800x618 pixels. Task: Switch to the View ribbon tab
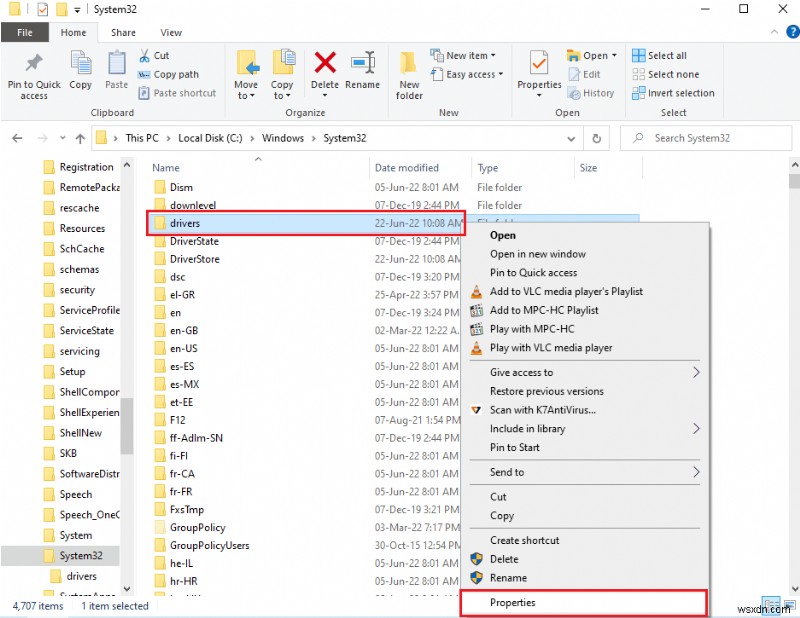pyautogui.click(x=171, y=33)
